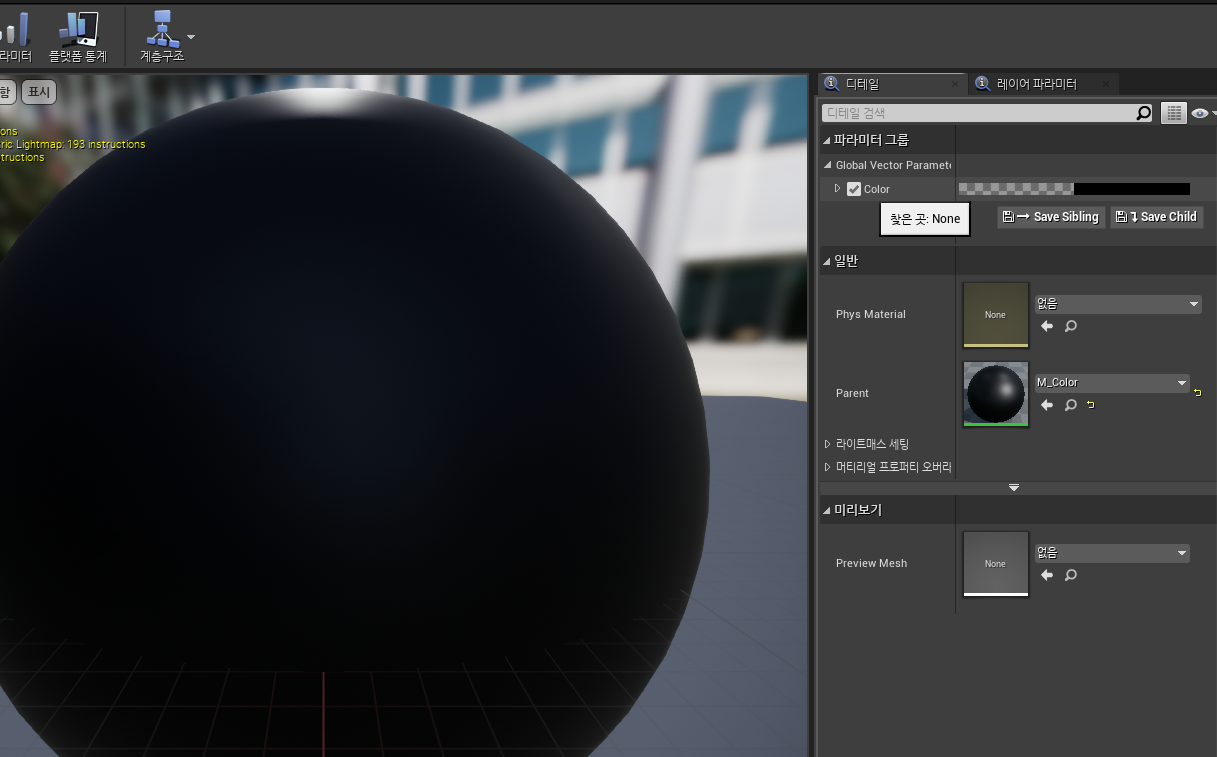Collapse the 일반 section
Screen dimensions: 1217x757
(x=827, y=261)
